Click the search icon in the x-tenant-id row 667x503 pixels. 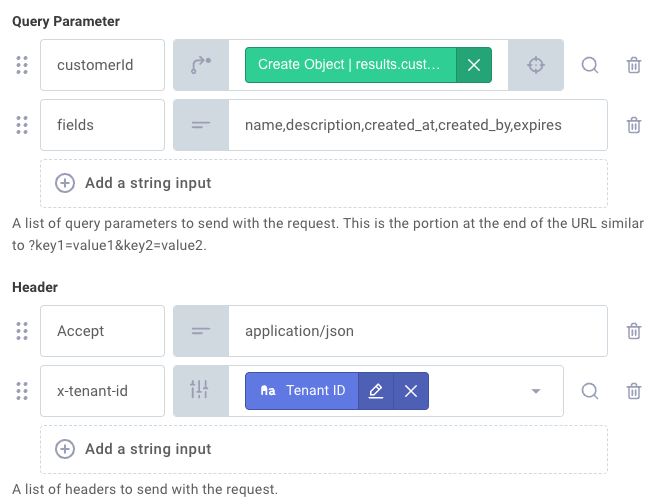590,391
